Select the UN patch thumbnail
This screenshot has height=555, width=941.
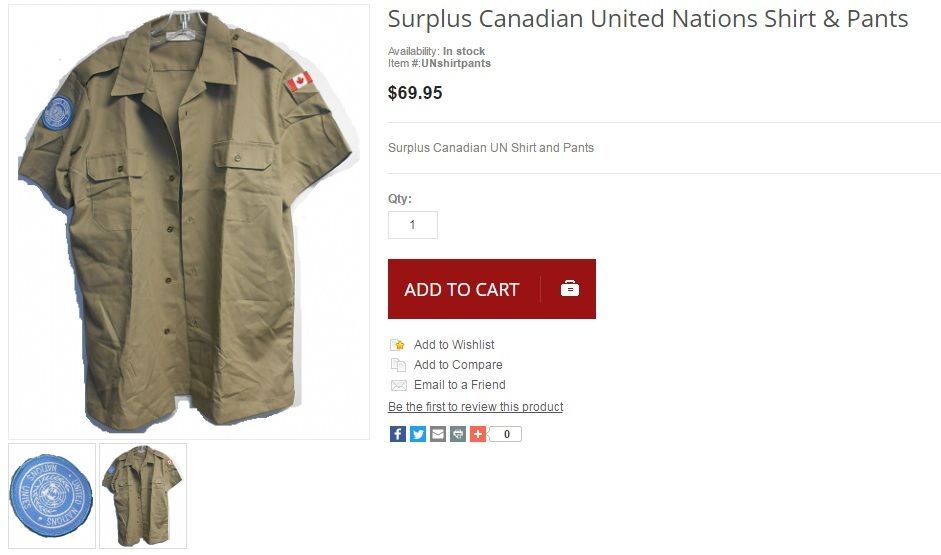coord(52,496)
